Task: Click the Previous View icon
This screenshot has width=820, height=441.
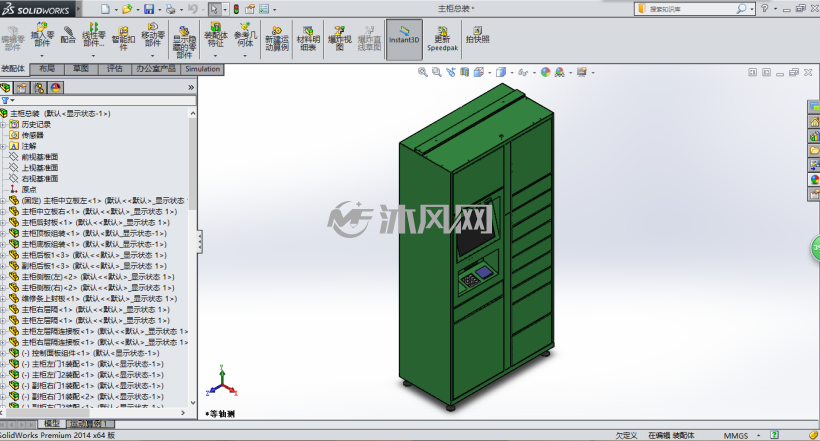Action: tap(451, 72)
